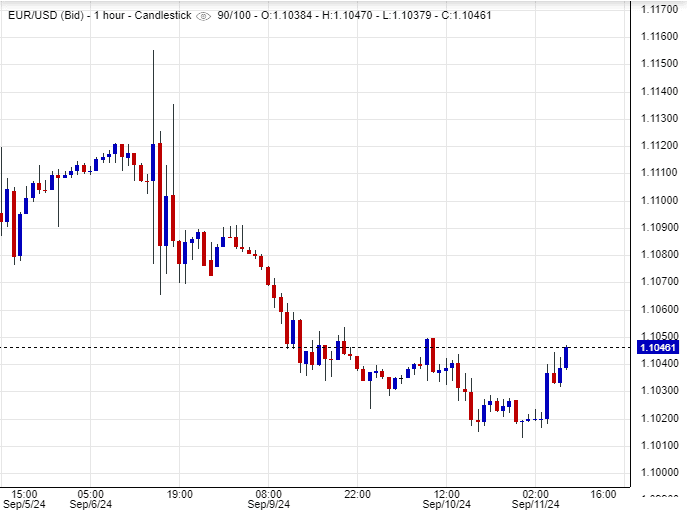687x511 pixels.
Task: Click the Sep/9/24 08:00 time label
Action: pyautogui.click(x=269, y=499)
